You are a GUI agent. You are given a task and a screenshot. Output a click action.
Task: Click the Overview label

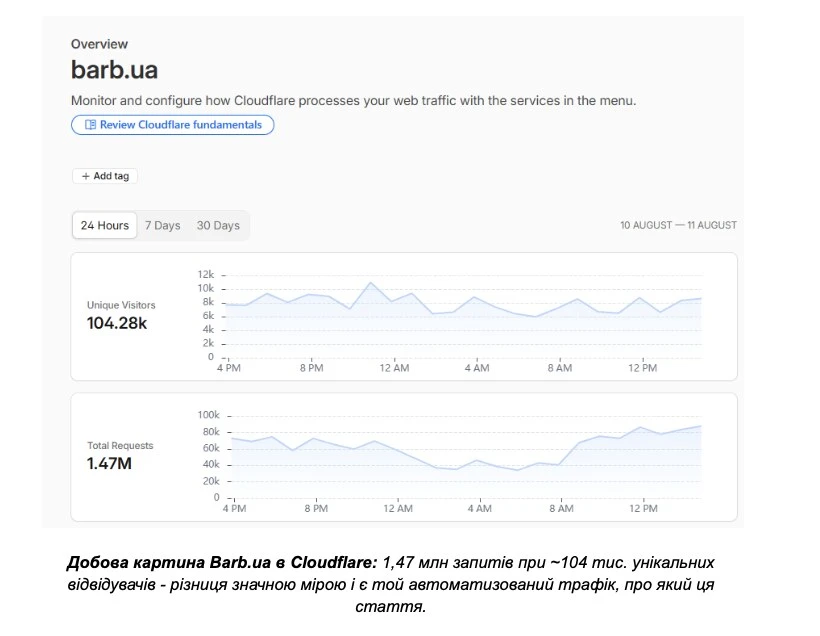99,44
